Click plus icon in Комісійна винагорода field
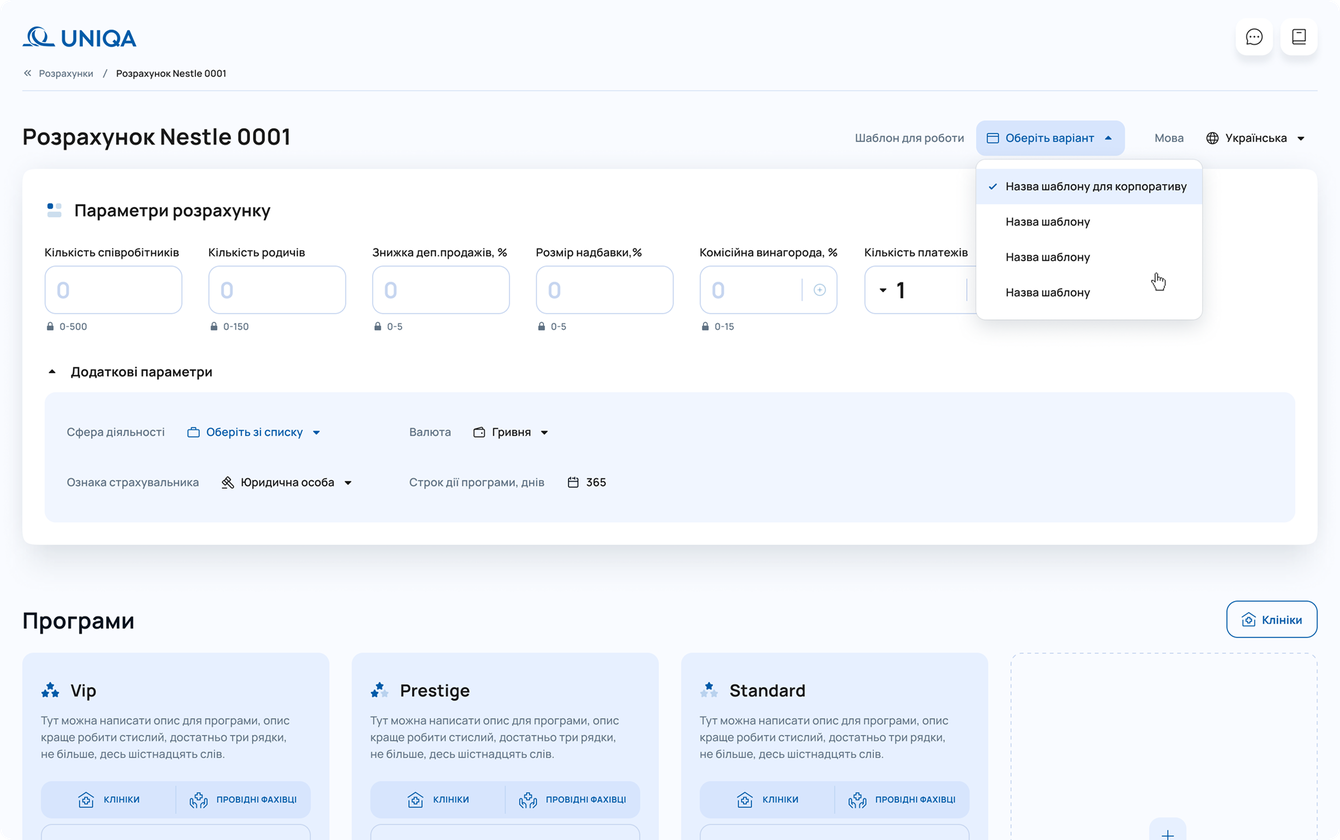The width and height of the screenshot is (1340, 840). coord(820,290)
